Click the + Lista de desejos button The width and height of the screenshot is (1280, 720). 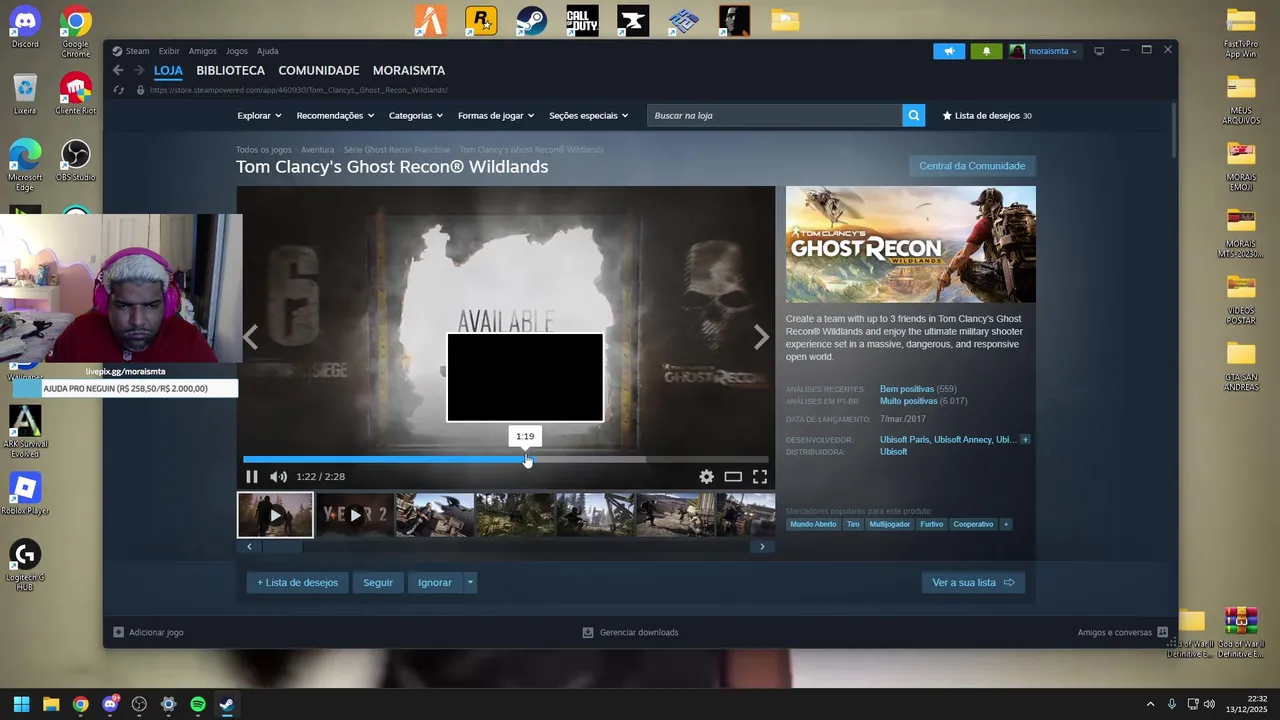tap(297, 582)
